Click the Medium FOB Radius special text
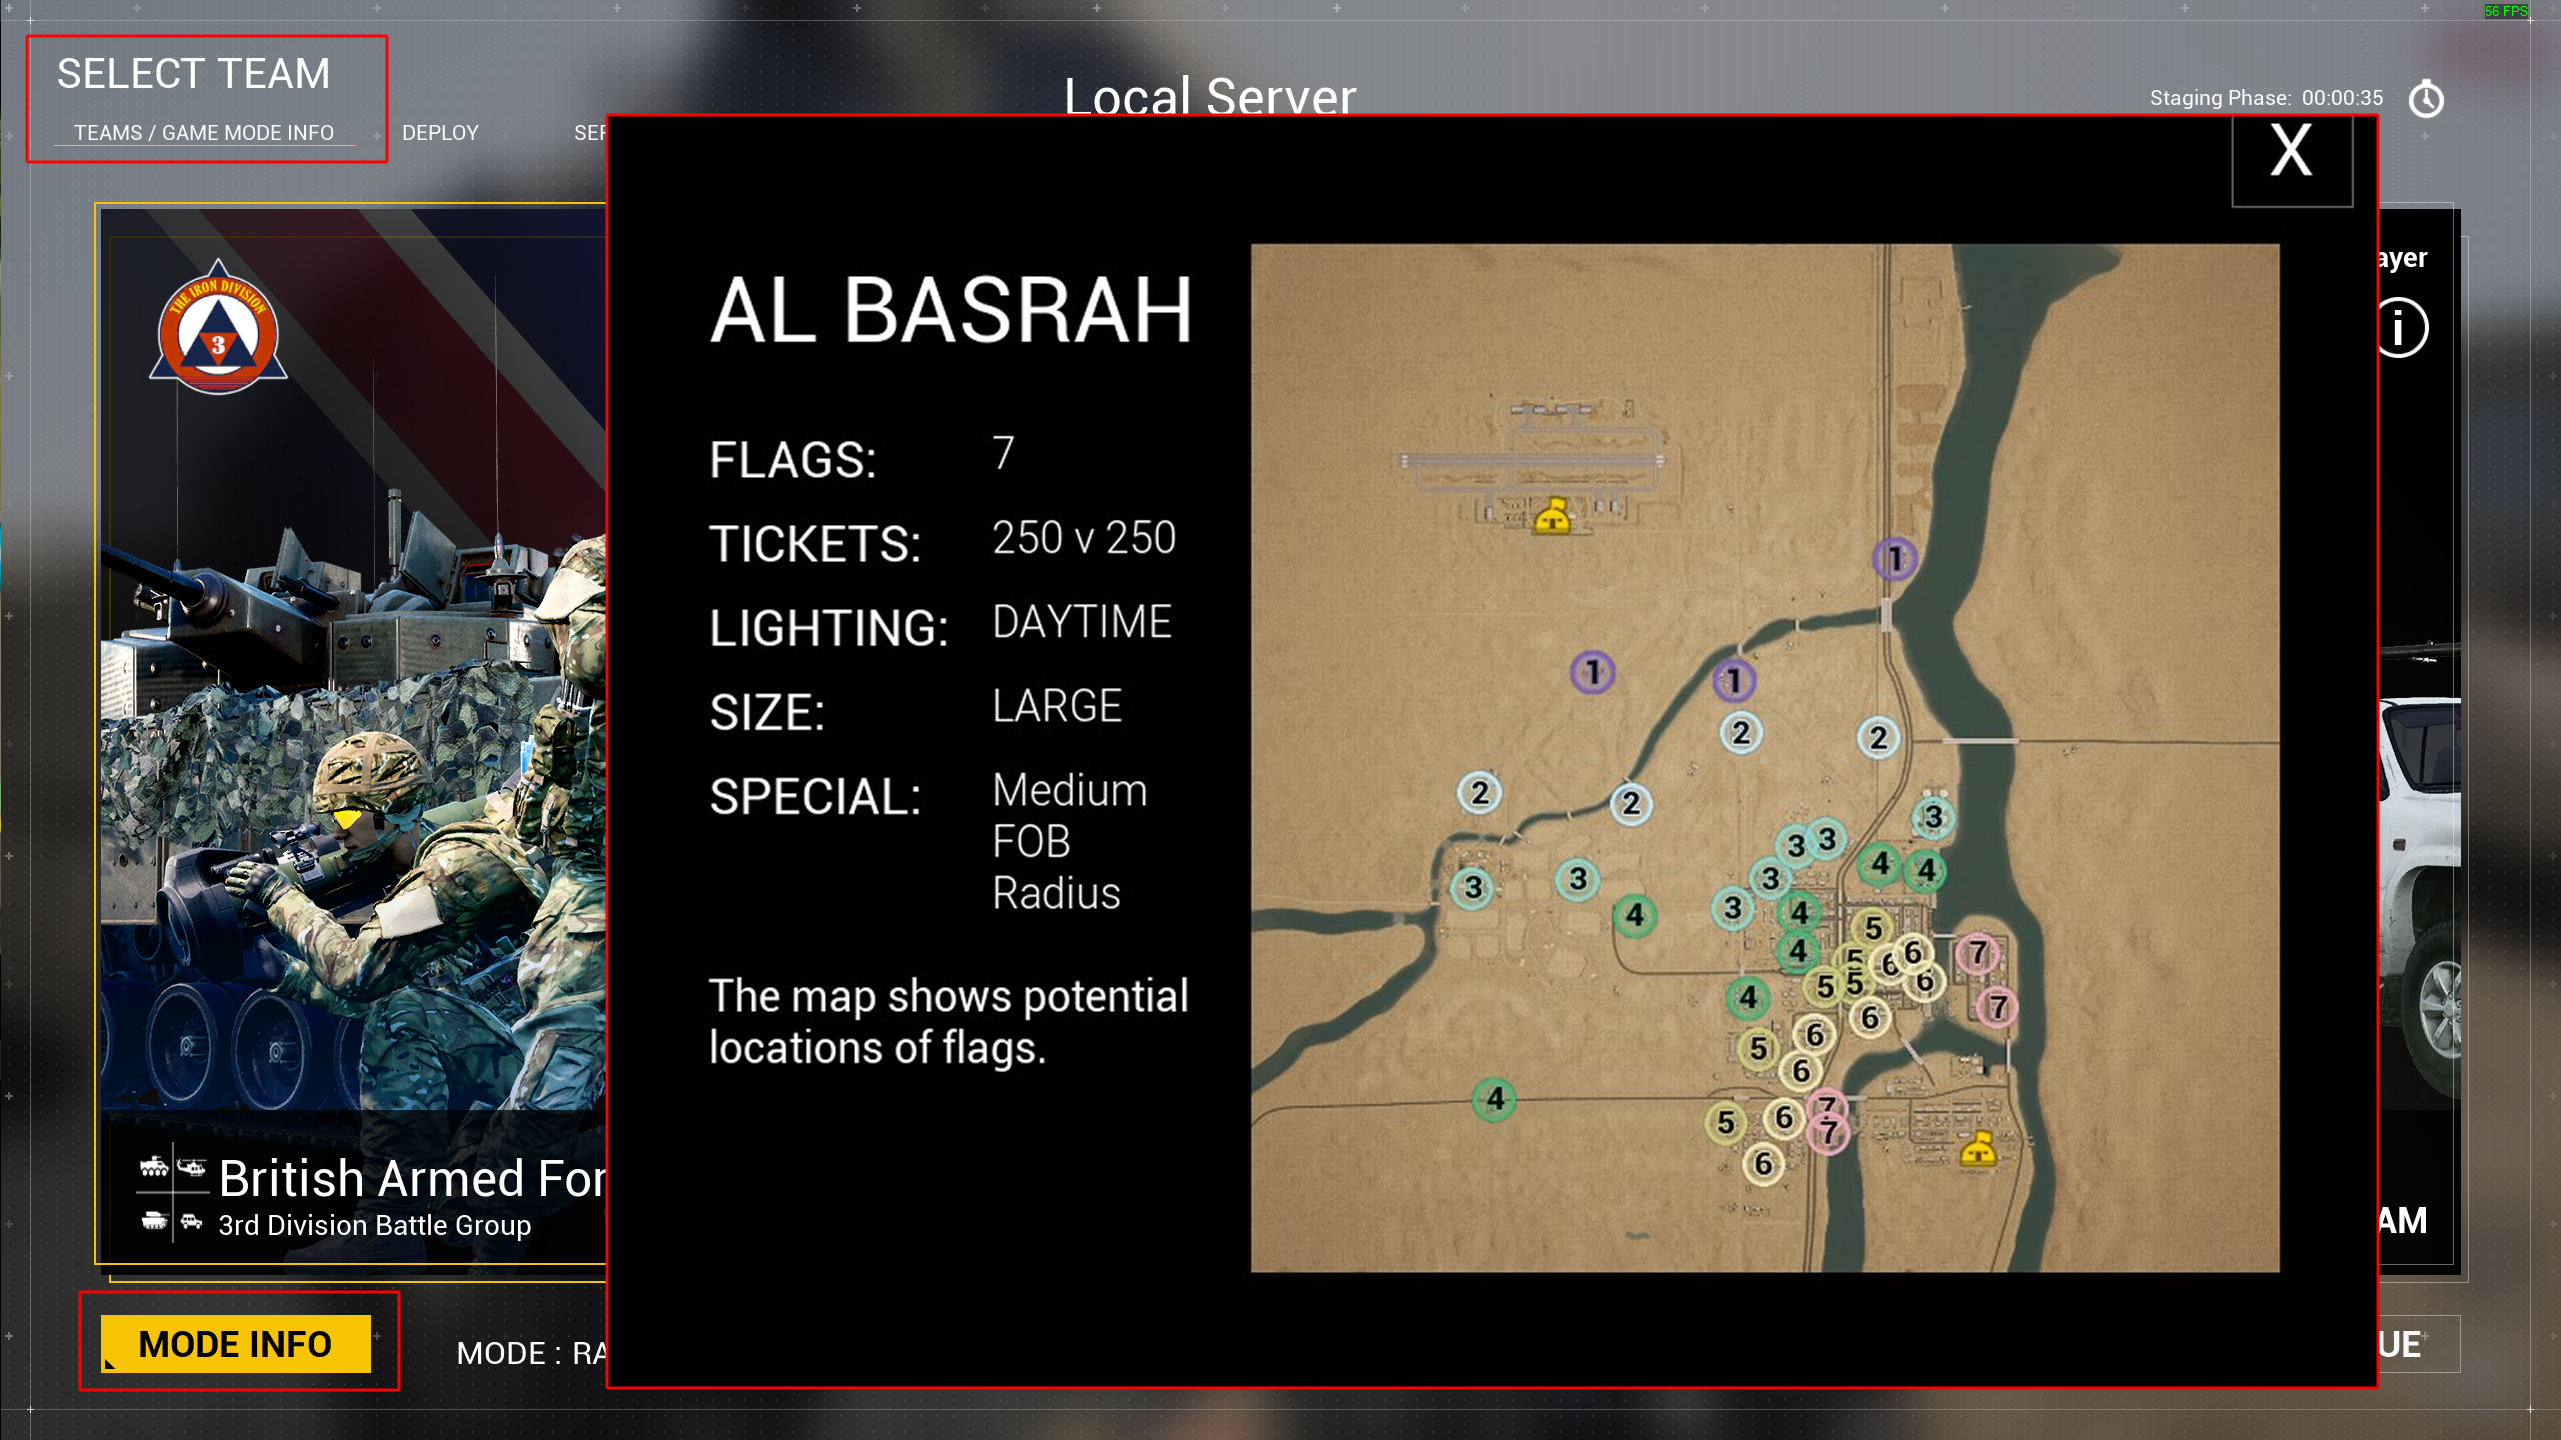Screen dimensions: 2561x1440 point(1070,841)
